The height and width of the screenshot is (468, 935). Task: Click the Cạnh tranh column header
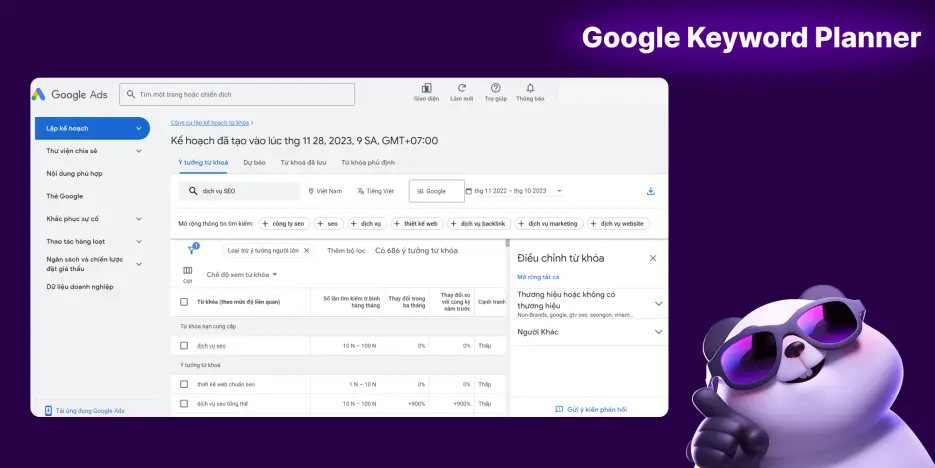pos(491,302)
